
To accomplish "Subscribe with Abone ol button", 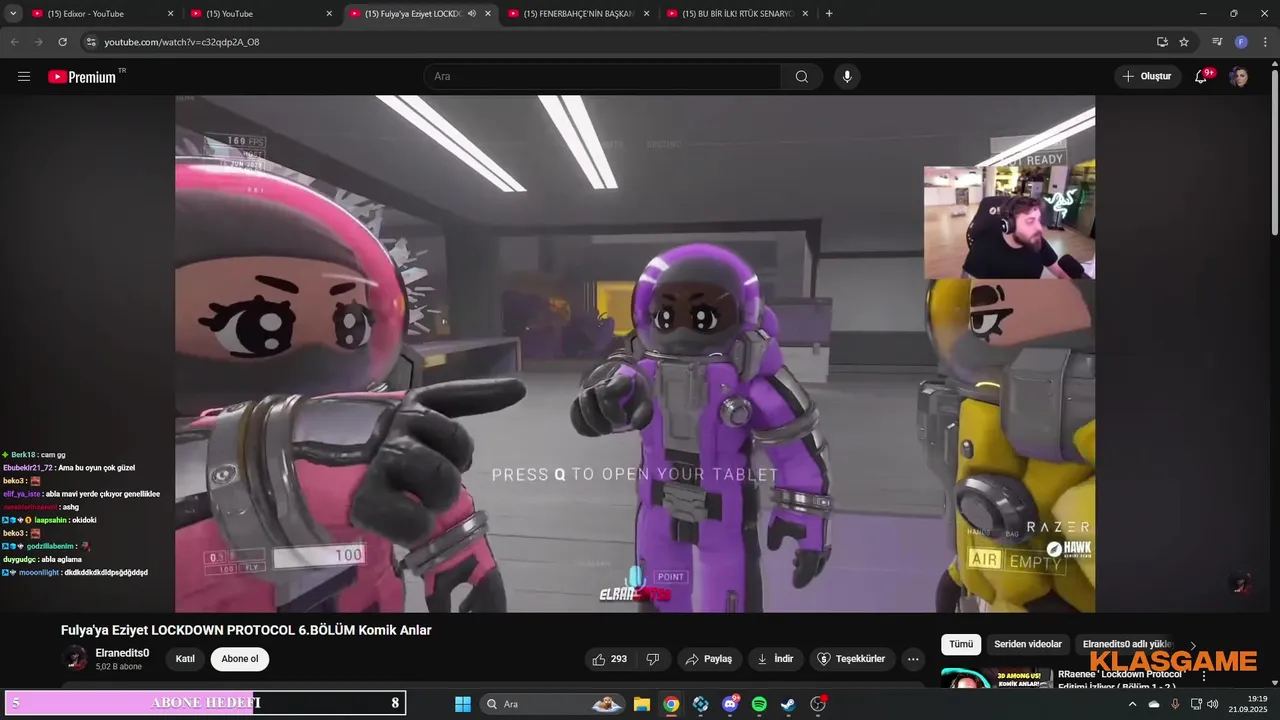I will click(240, 659).
